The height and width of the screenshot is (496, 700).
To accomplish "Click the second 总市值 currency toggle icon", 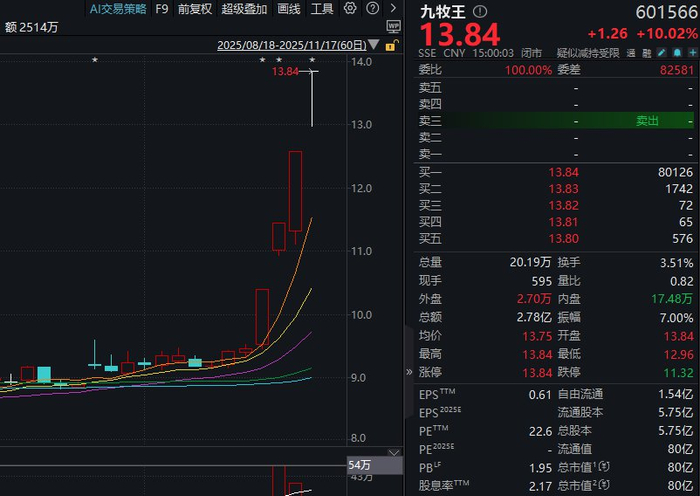I will [x=604, y=485].
